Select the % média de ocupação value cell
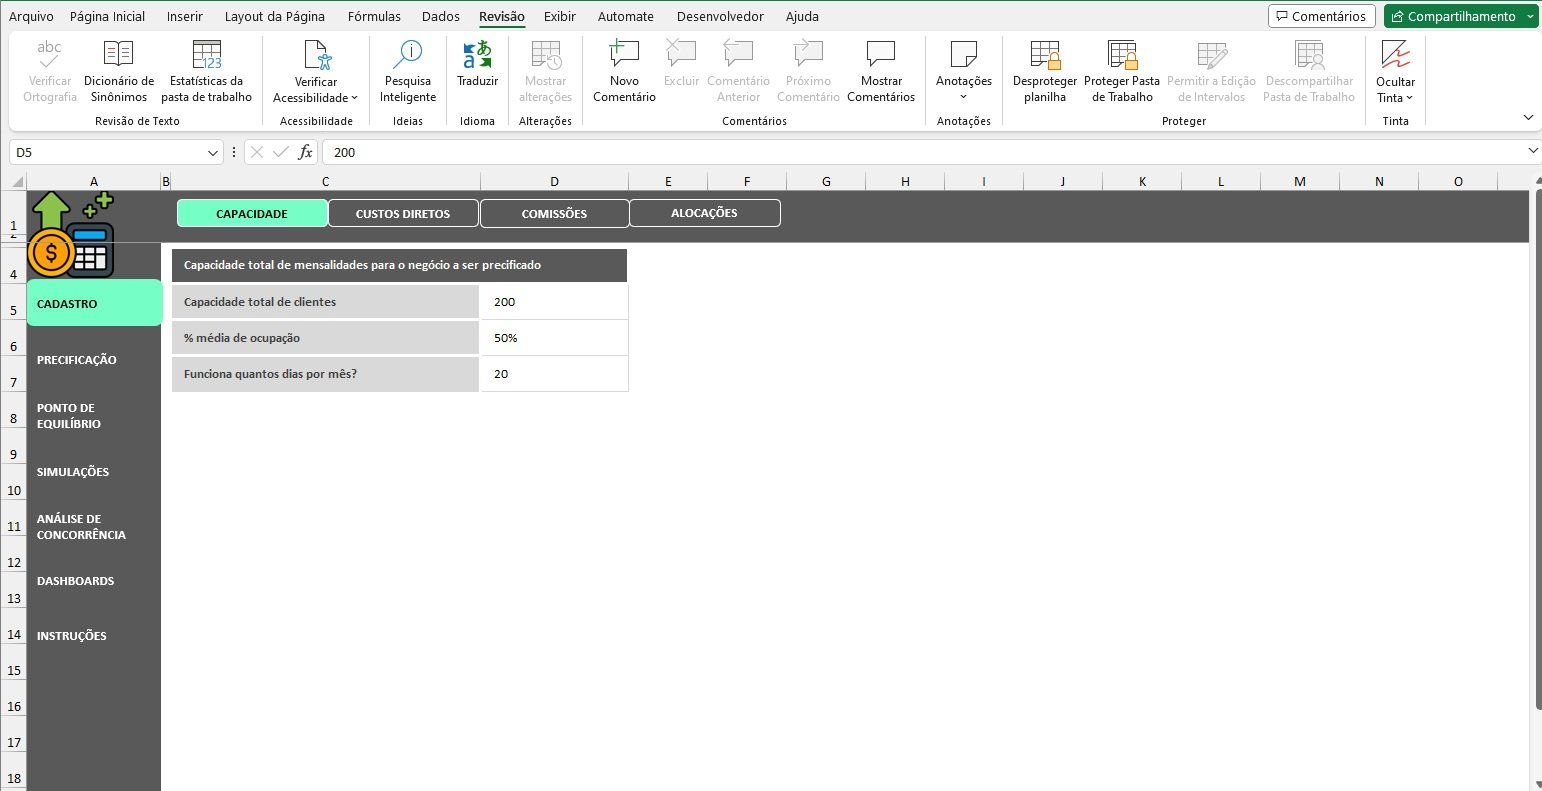This screenshot has width=1542, height=791. [x=554, y=338]
